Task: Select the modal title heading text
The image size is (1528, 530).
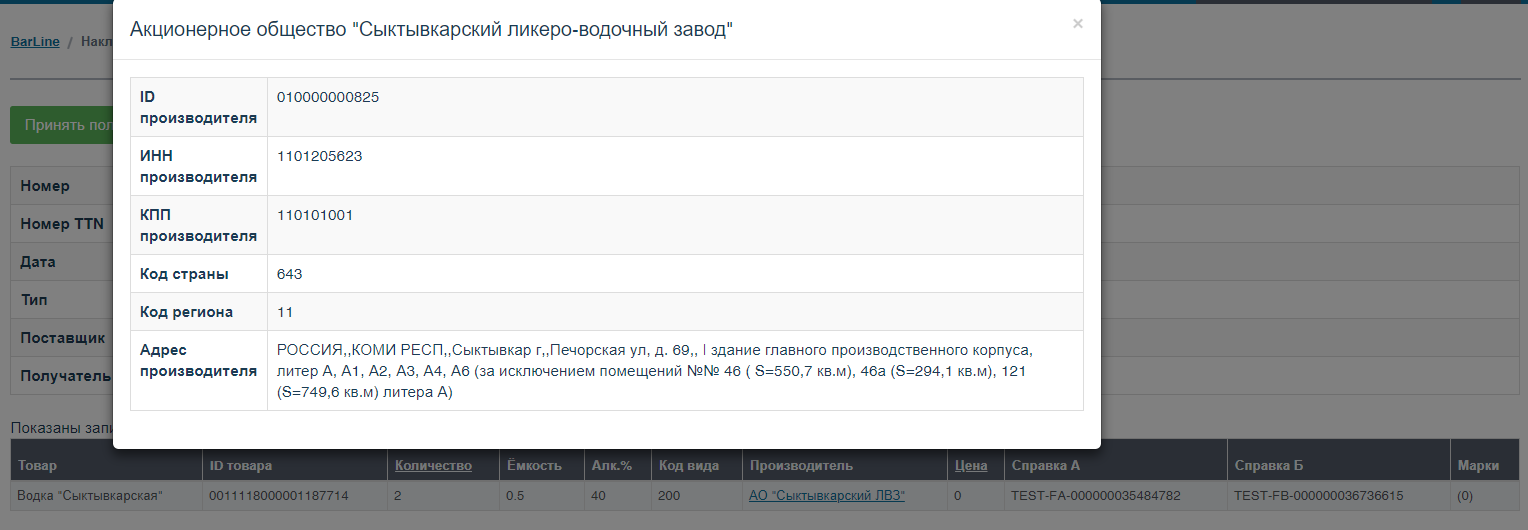Action: 432,30
